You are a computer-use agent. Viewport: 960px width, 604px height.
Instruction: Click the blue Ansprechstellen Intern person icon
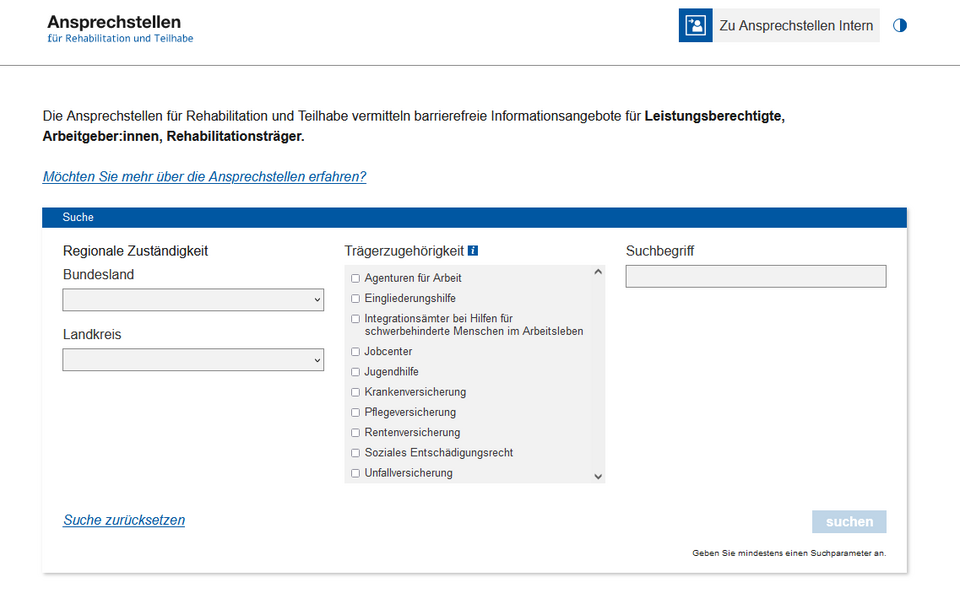pos(695,26)
